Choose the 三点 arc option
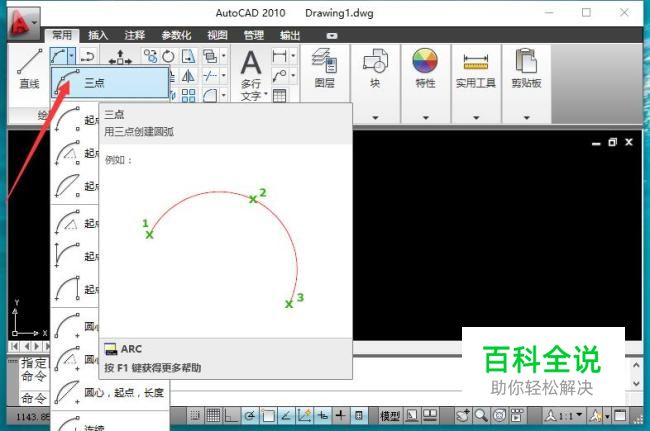Screen dimensions: 650x431 tap(110, 83)
